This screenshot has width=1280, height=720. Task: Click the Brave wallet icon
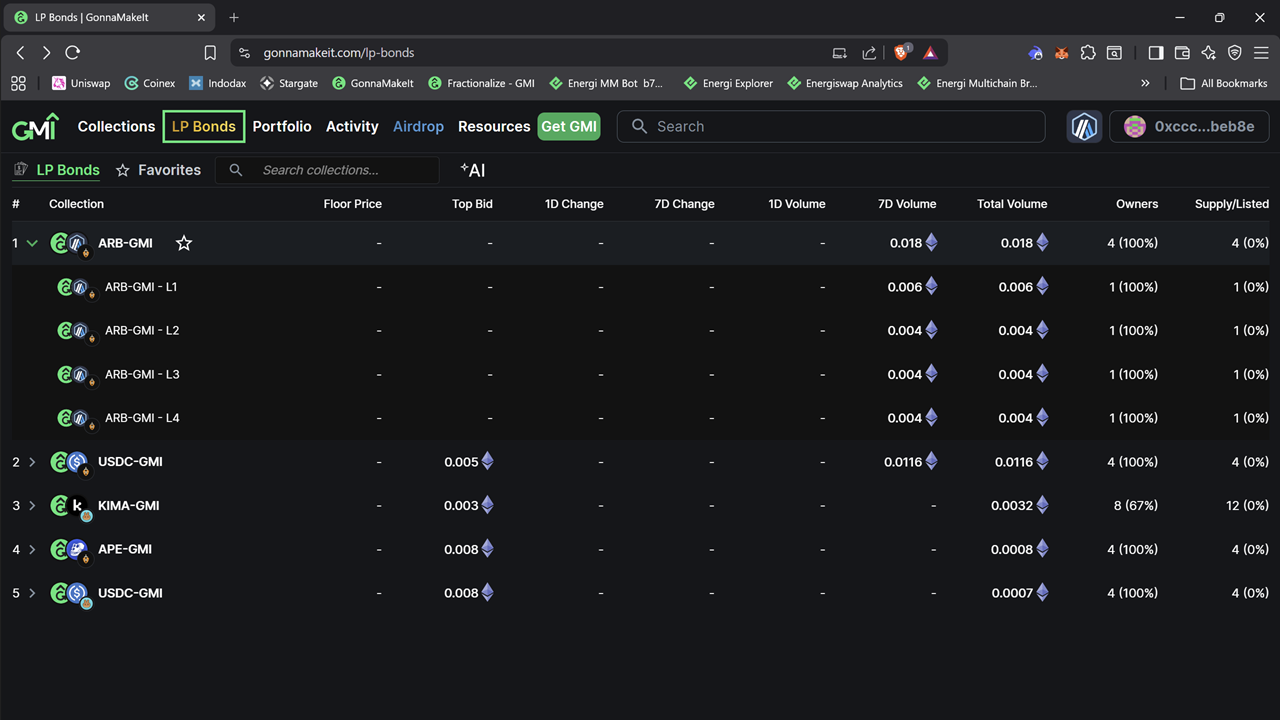point(1182,53)
